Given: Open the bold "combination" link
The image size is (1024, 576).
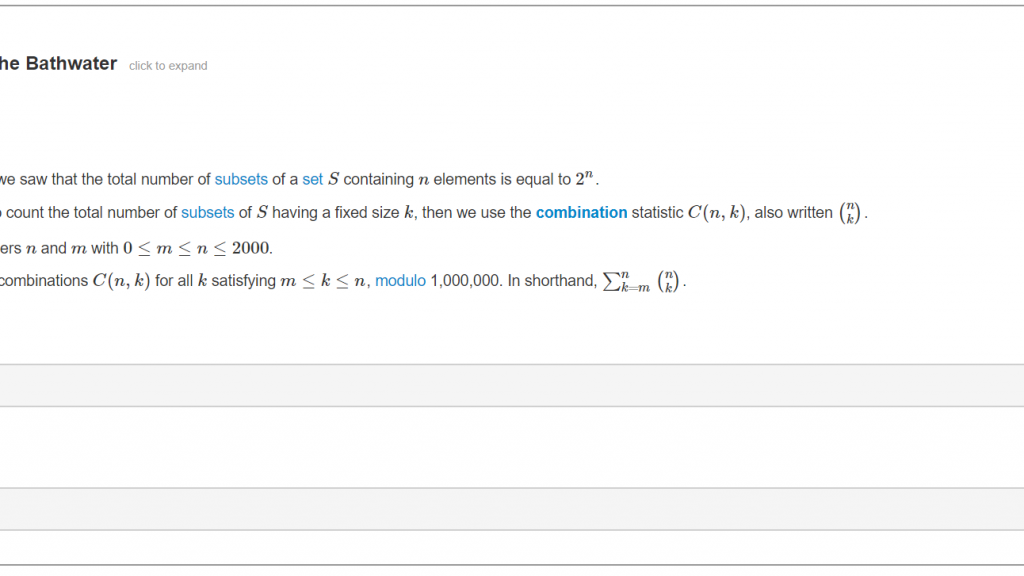Looking at the screenshot, I should click(x=581, y=213).
